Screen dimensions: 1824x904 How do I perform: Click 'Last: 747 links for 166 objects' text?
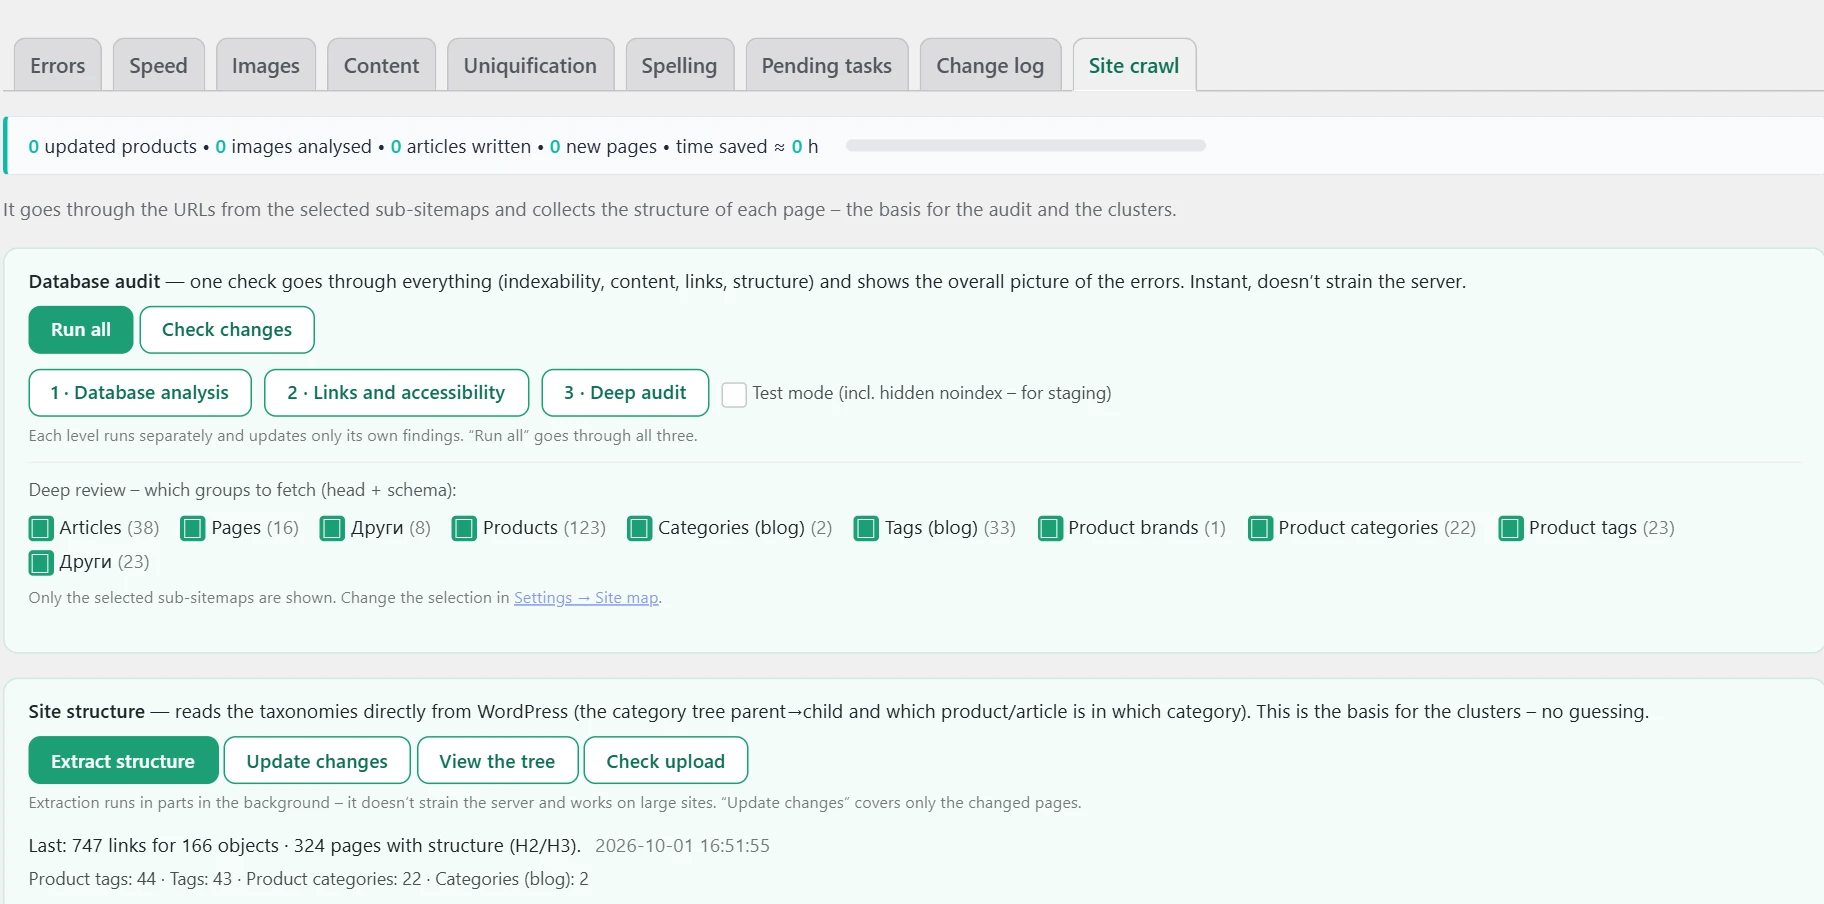154,846
